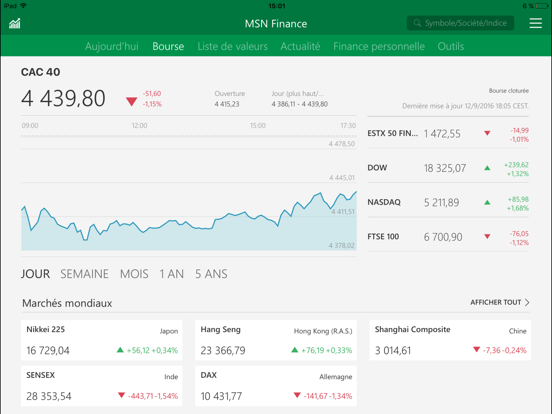
Task: Expand with the AFFICHER TOUT chevron arrow
Action: 527,302
